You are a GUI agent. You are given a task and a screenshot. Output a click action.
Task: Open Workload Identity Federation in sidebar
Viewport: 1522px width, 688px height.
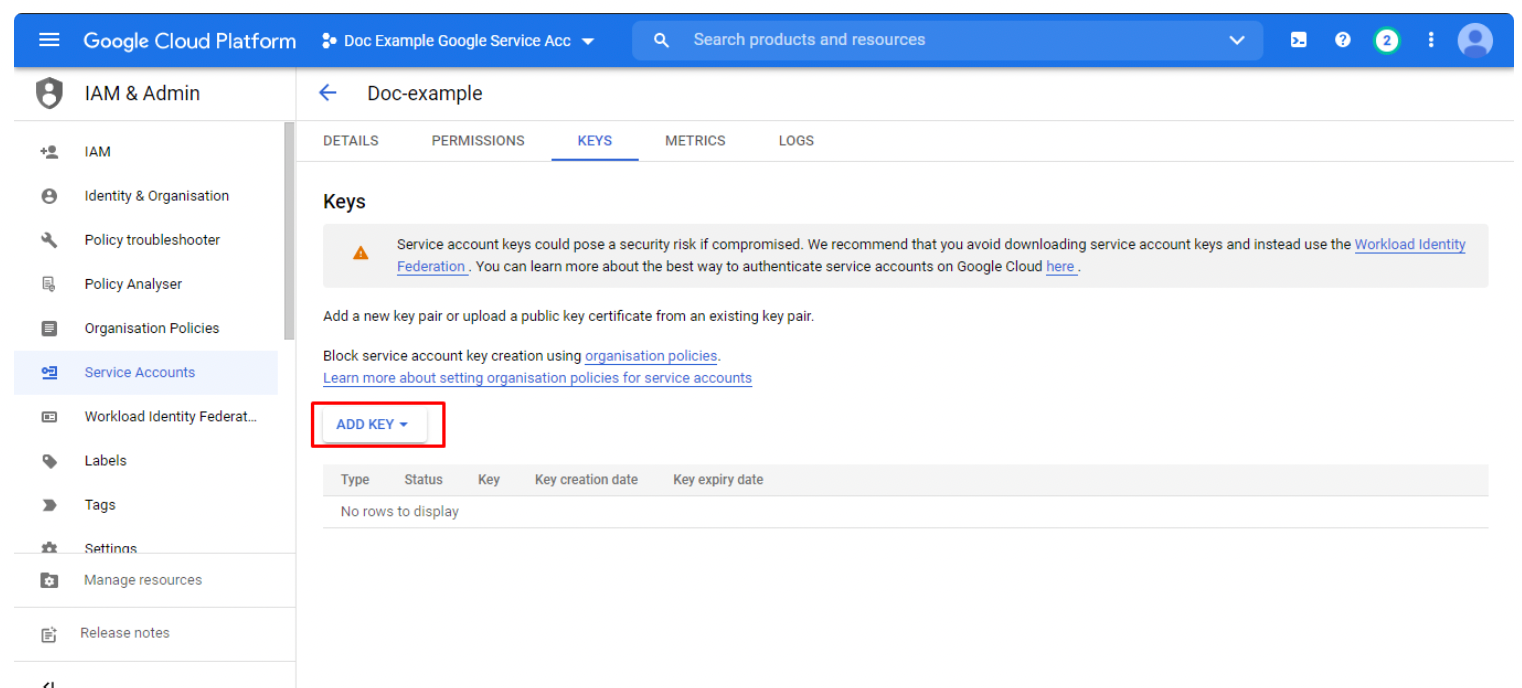pyautogui.click(x=146, y=417)
